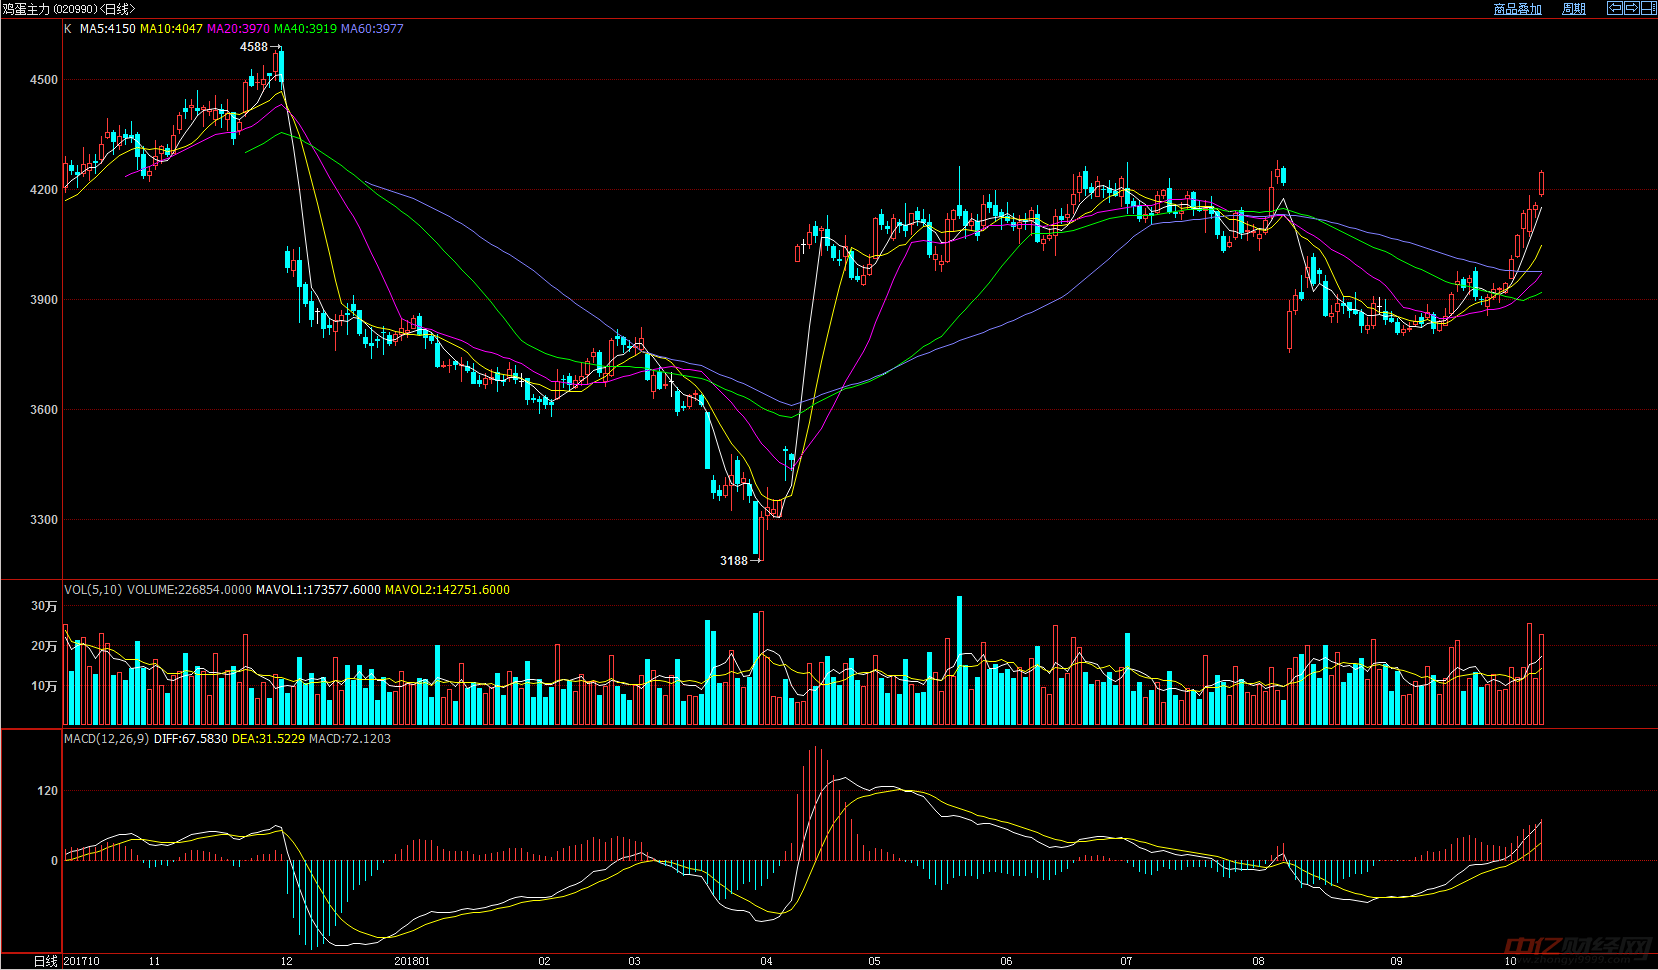Image resolution: width=1658 pixels, height=970 pixels.
Task: Click the left arrow navigation icon
Action: pyautogui.click(x=1615, y=8)
